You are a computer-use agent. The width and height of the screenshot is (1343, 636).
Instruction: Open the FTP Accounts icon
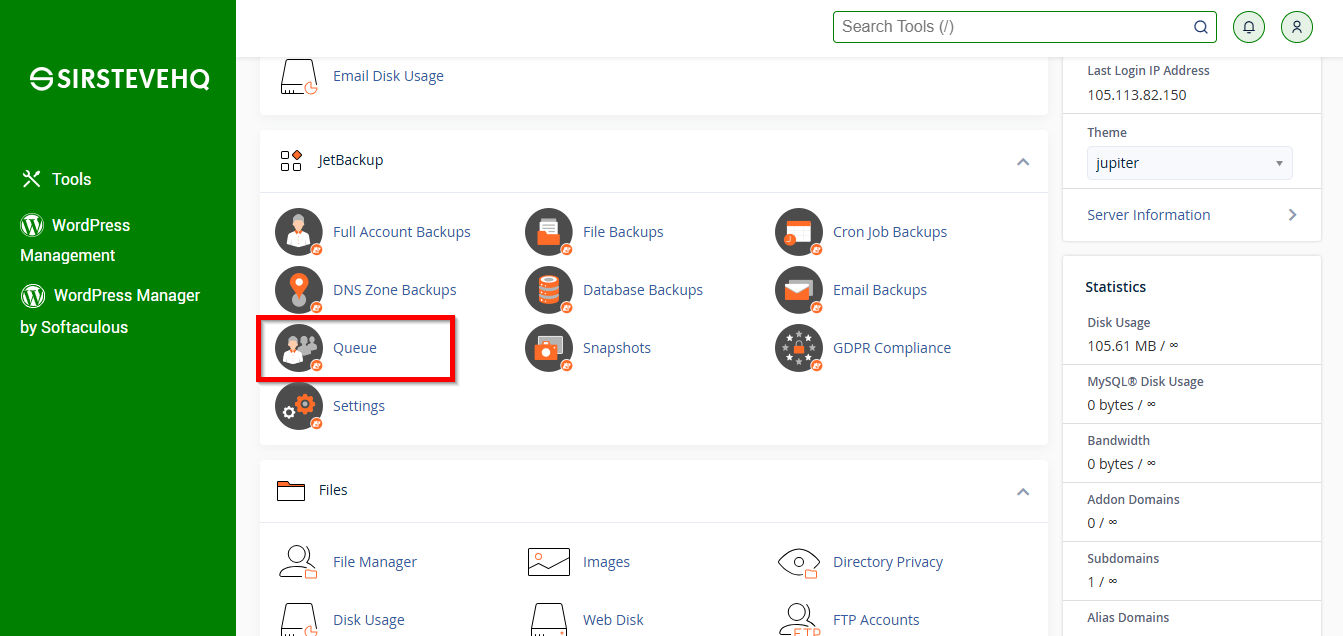[799, 620]
